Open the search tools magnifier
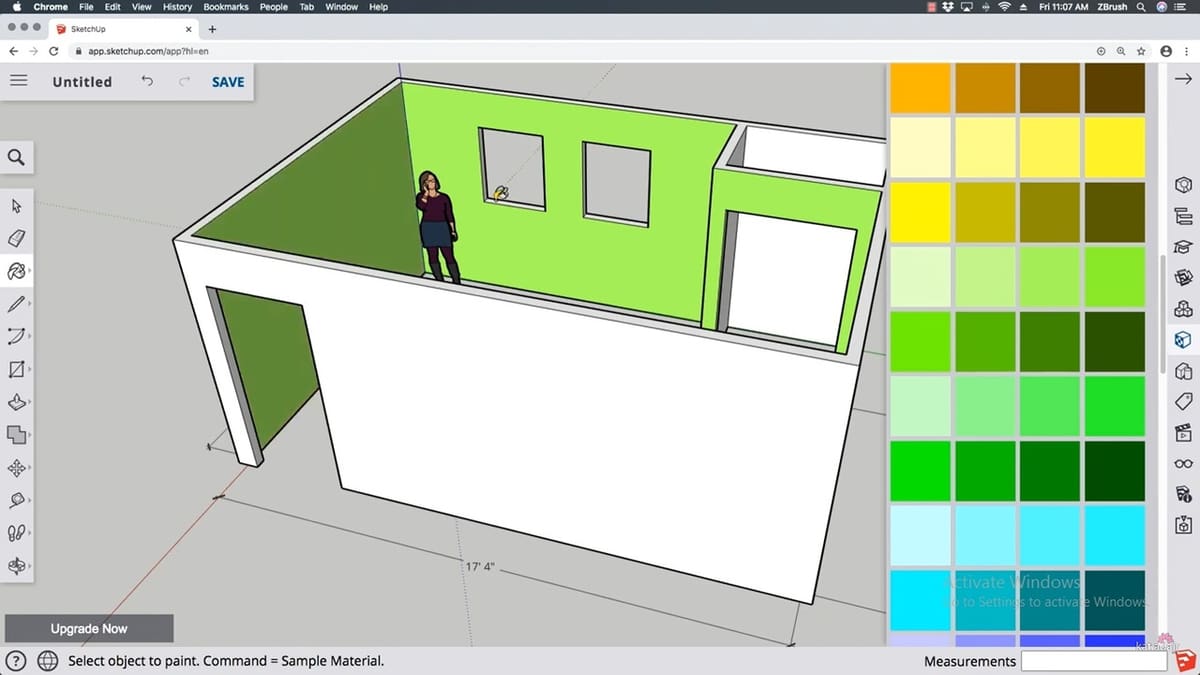Image resolution: width=1200 pixels, height=675 pixels. pyautogui.click(x=15, y=157)
